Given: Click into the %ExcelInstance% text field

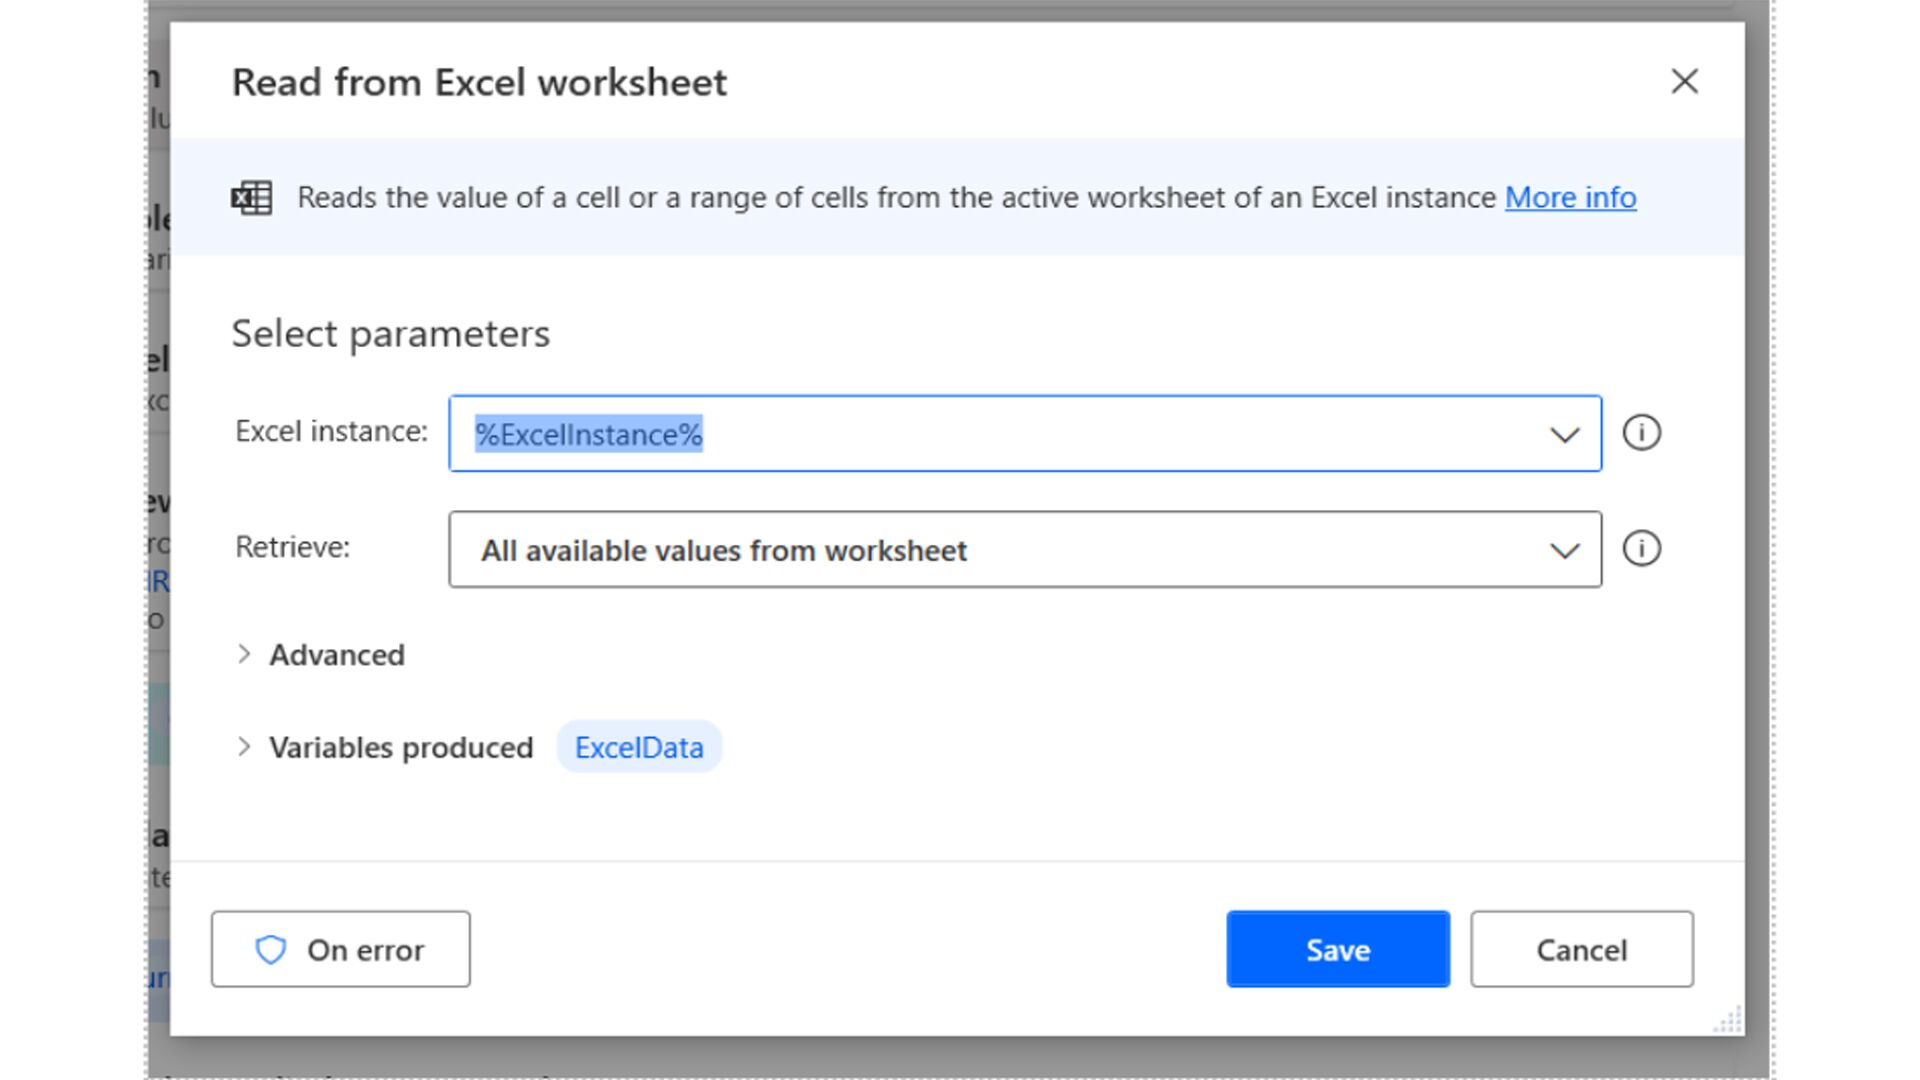Looking at the screenshot, I should click(1000, 435).
